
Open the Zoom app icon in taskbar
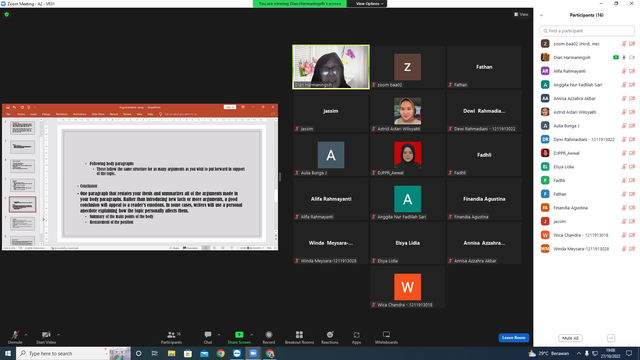[253, 353]
